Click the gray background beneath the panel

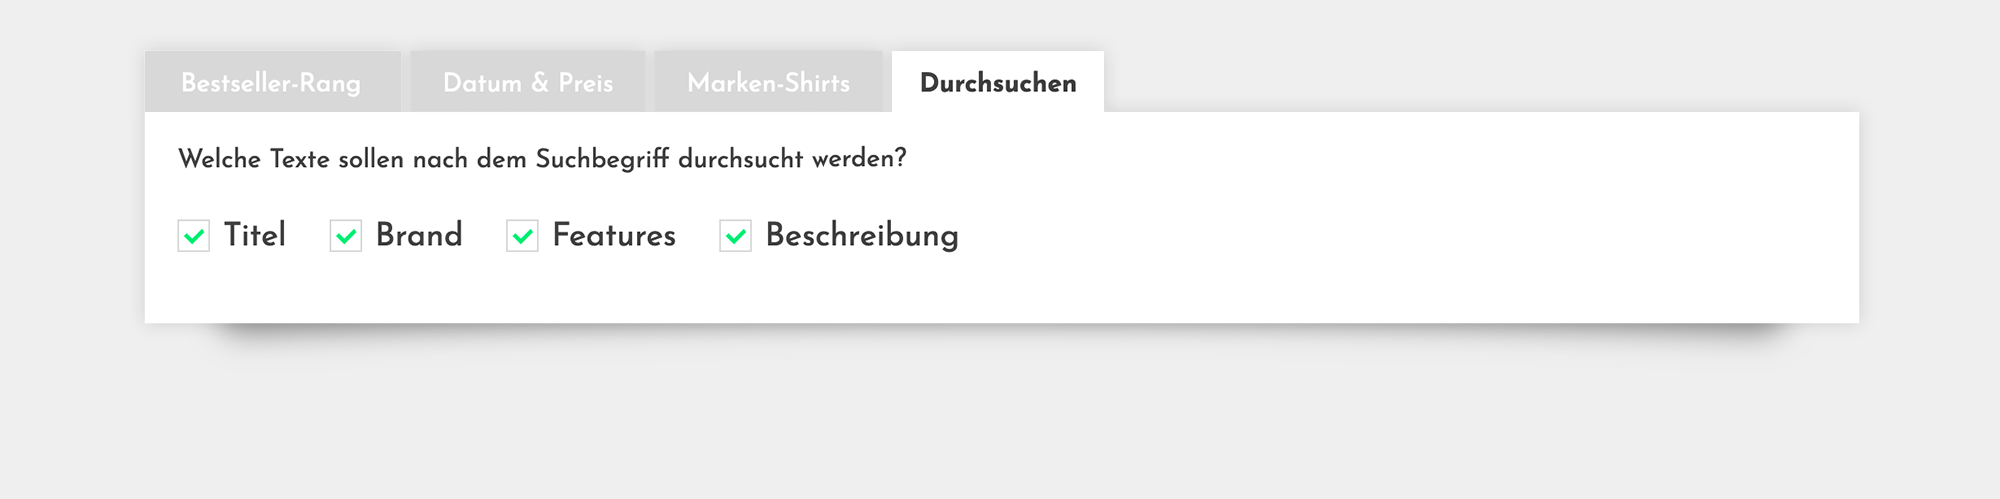(1000, 420)
